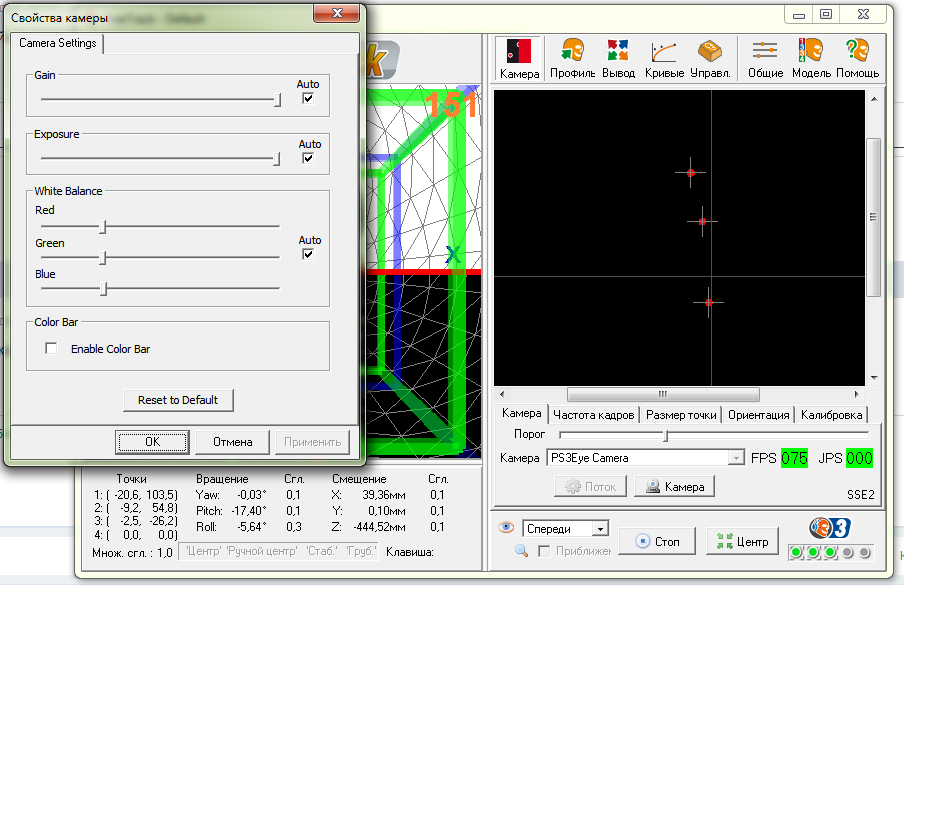Click the SSE2 label
928x828 pixels.
tap(861, 495)
